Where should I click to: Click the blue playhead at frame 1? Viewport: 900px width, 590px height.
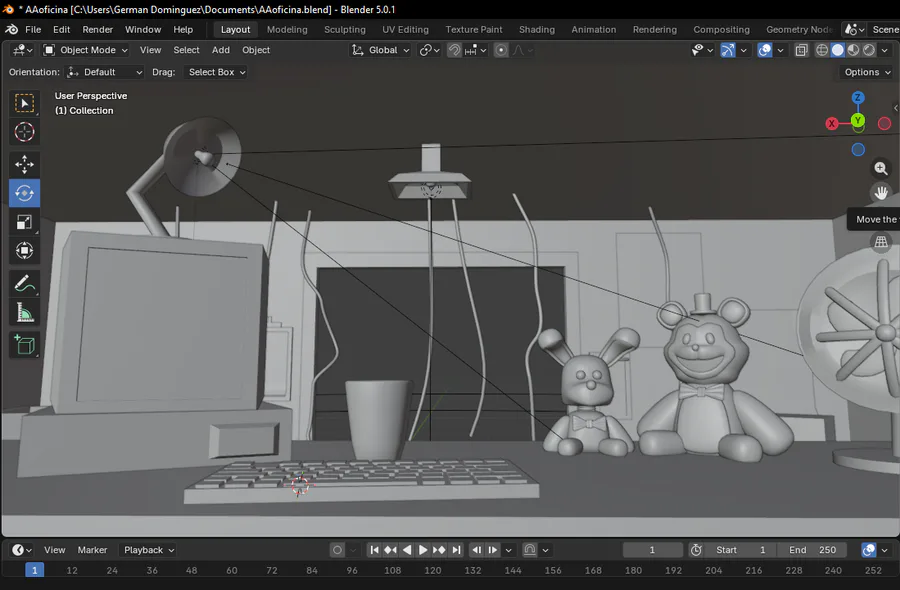pos(34,570)
